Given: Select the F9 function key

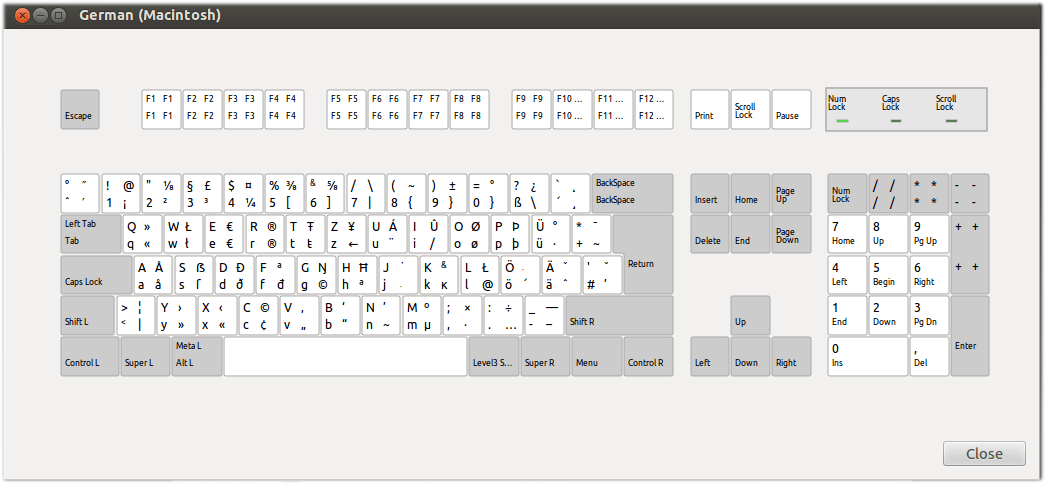Looking at the screenshot, I should (x=532, y=109).
